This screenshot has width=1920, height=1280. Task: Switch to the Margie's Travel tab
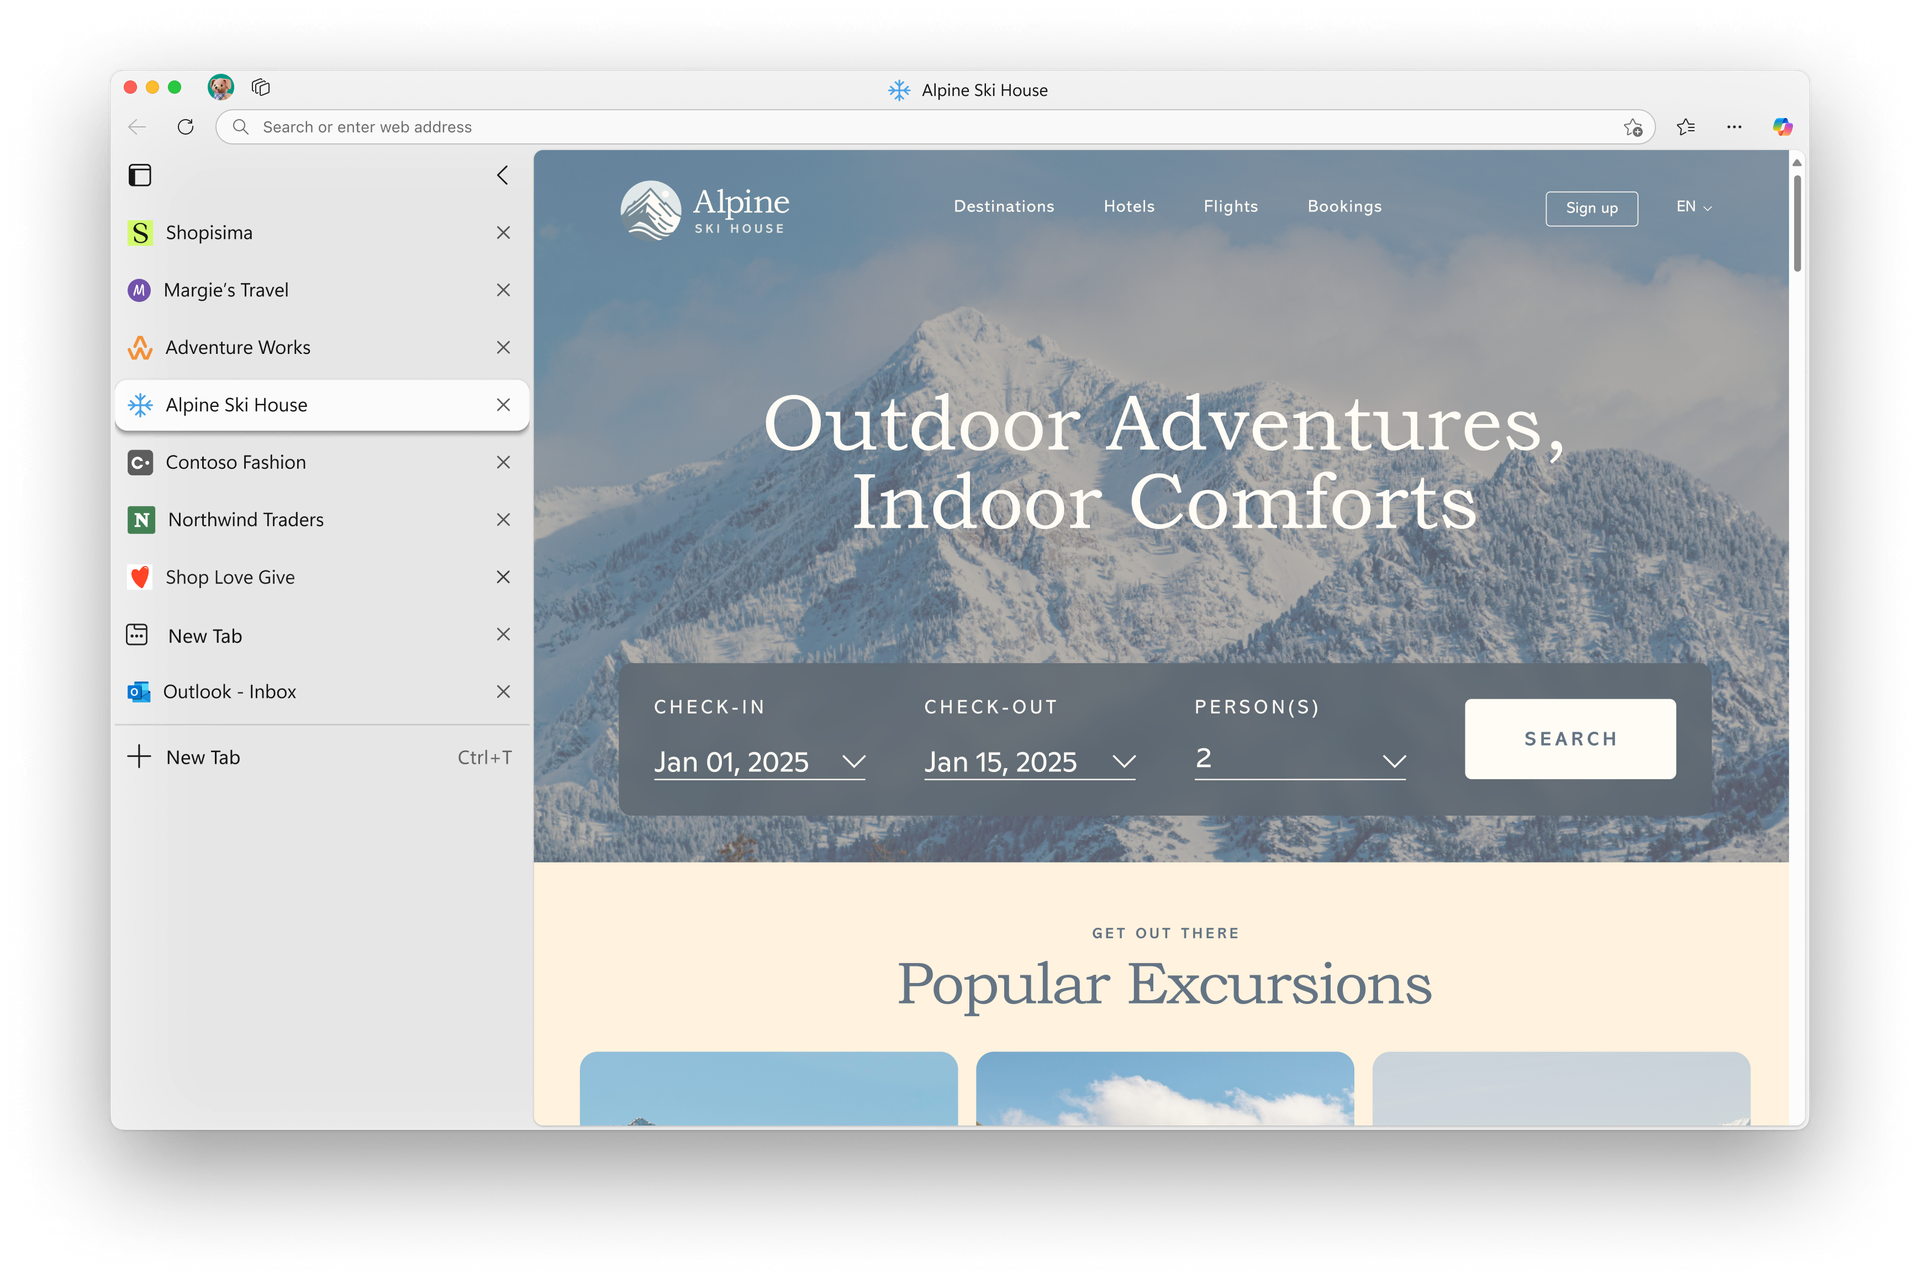227,290
